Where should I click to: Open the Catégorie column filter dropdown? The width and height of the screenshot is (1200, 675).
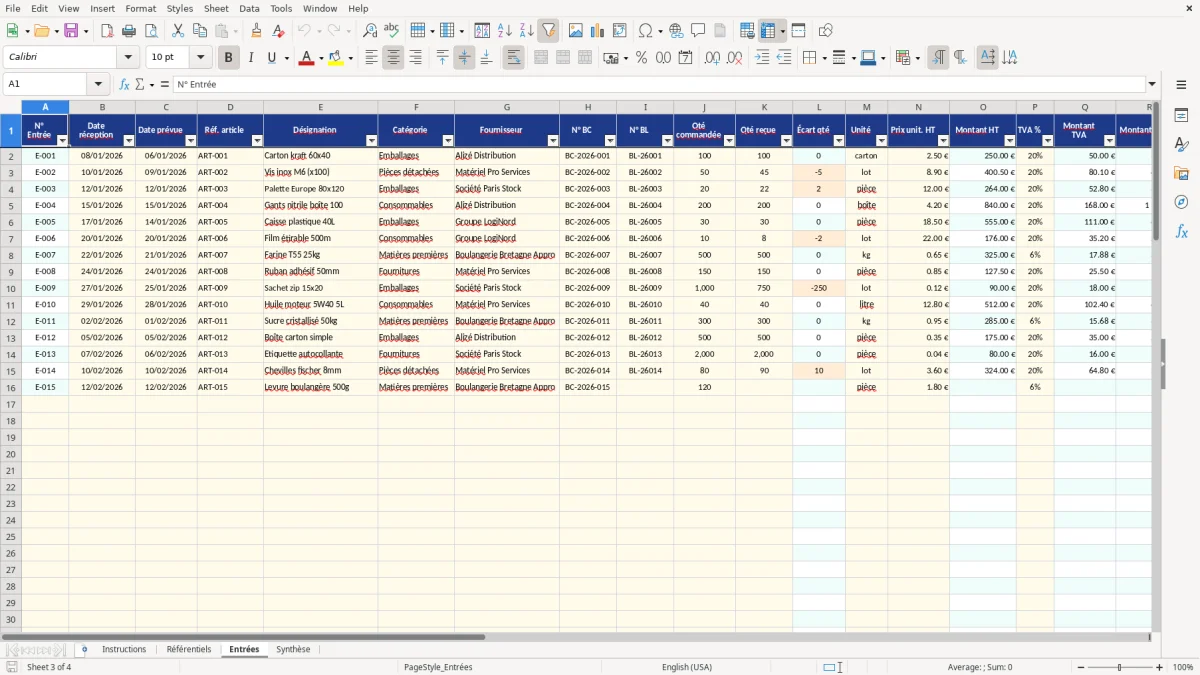pos(448,141)
